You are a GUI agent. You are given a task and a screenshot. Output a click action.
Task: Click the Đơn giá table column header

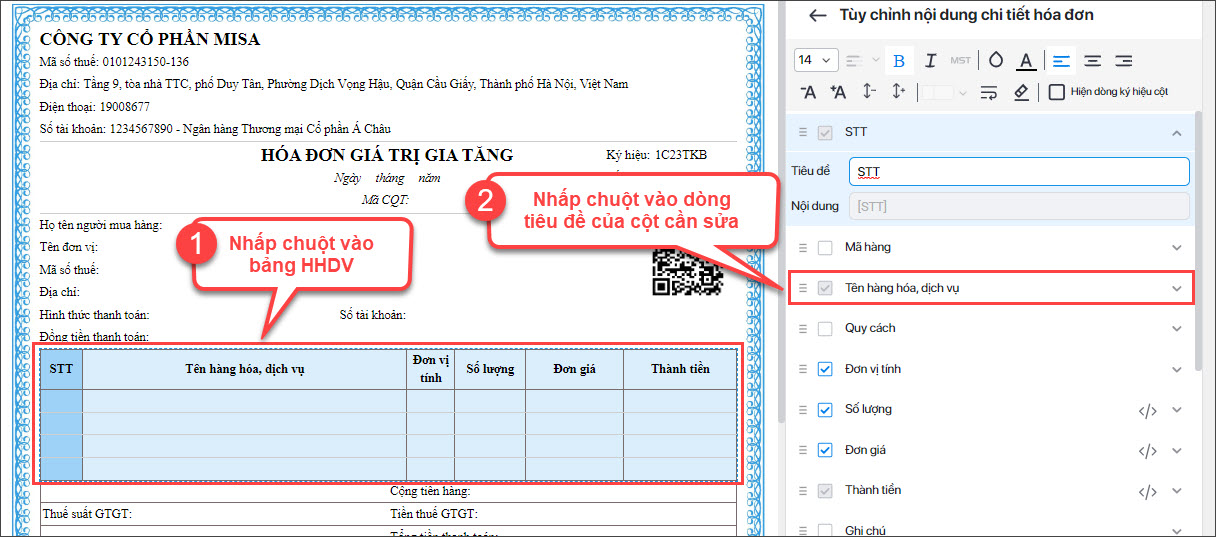[574, 369]
